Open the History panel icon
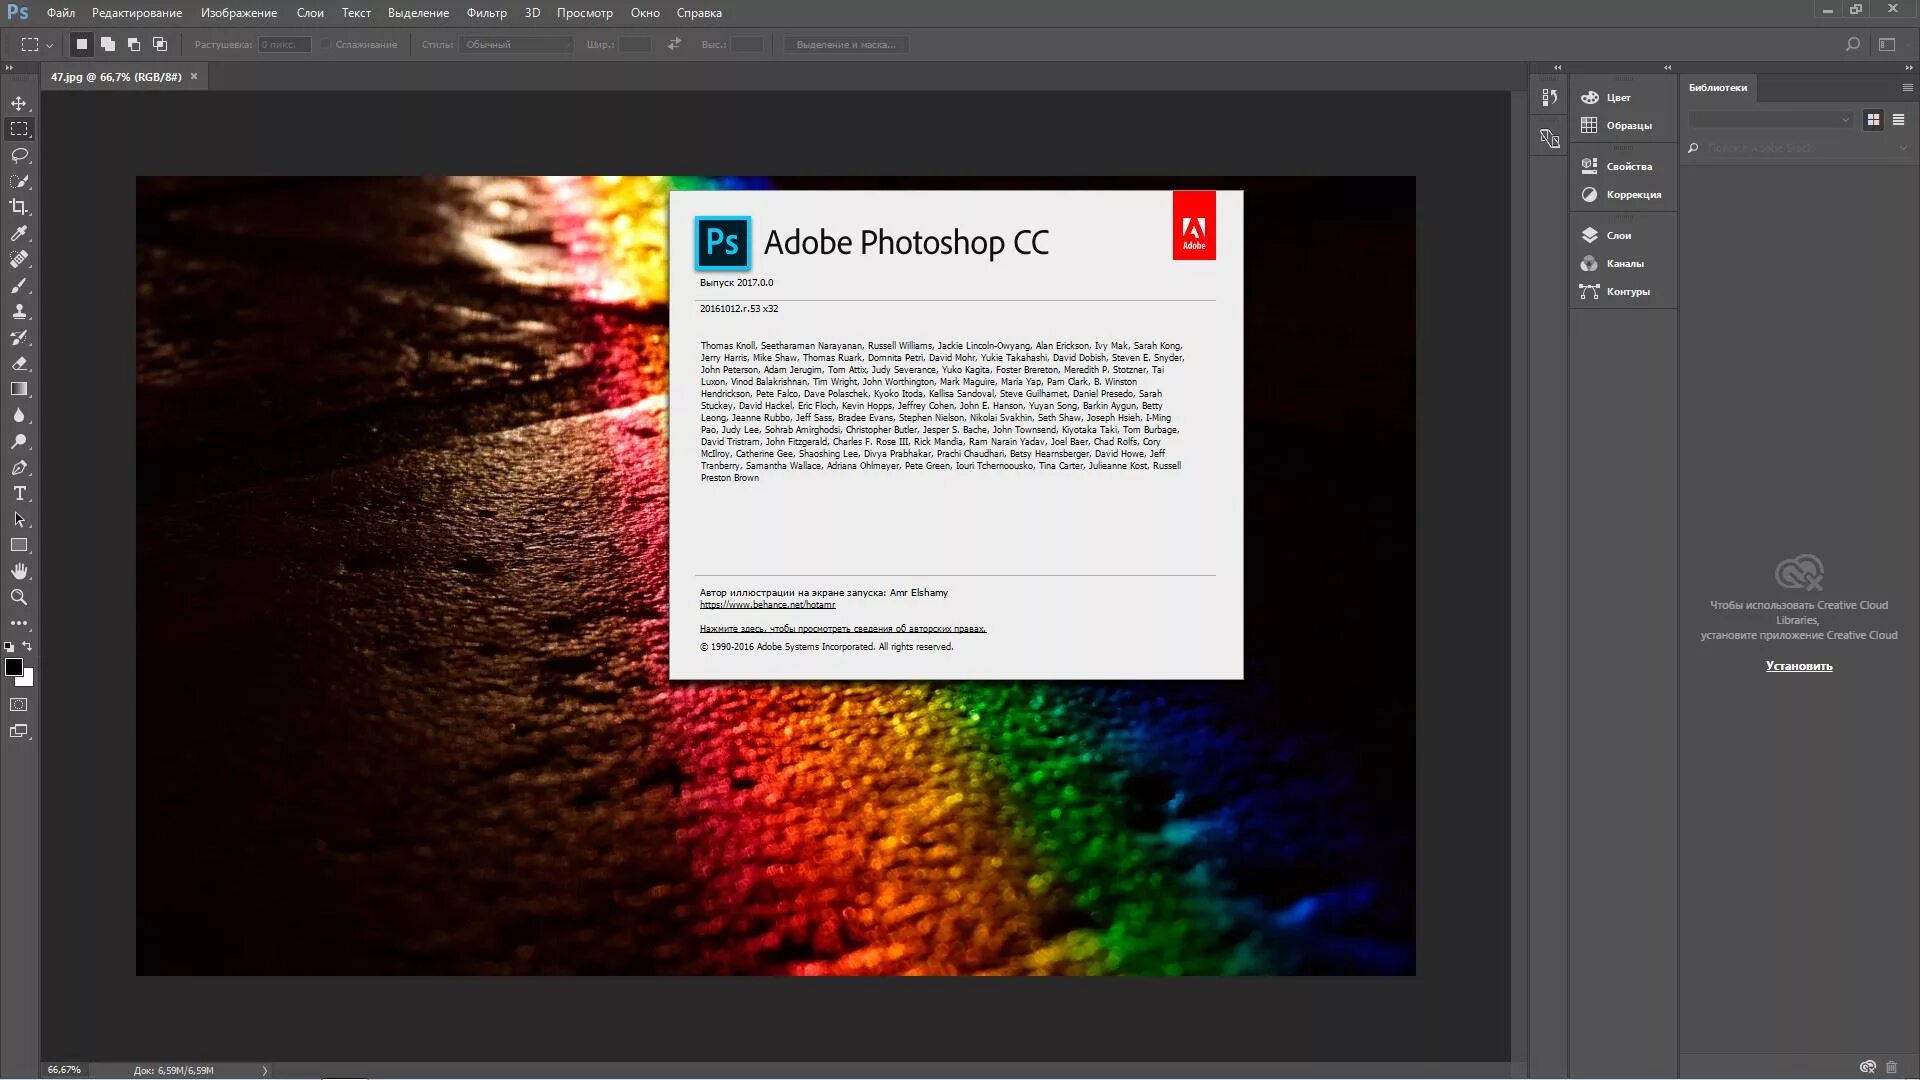1920x1080 pixels. tap(1549, 97)
